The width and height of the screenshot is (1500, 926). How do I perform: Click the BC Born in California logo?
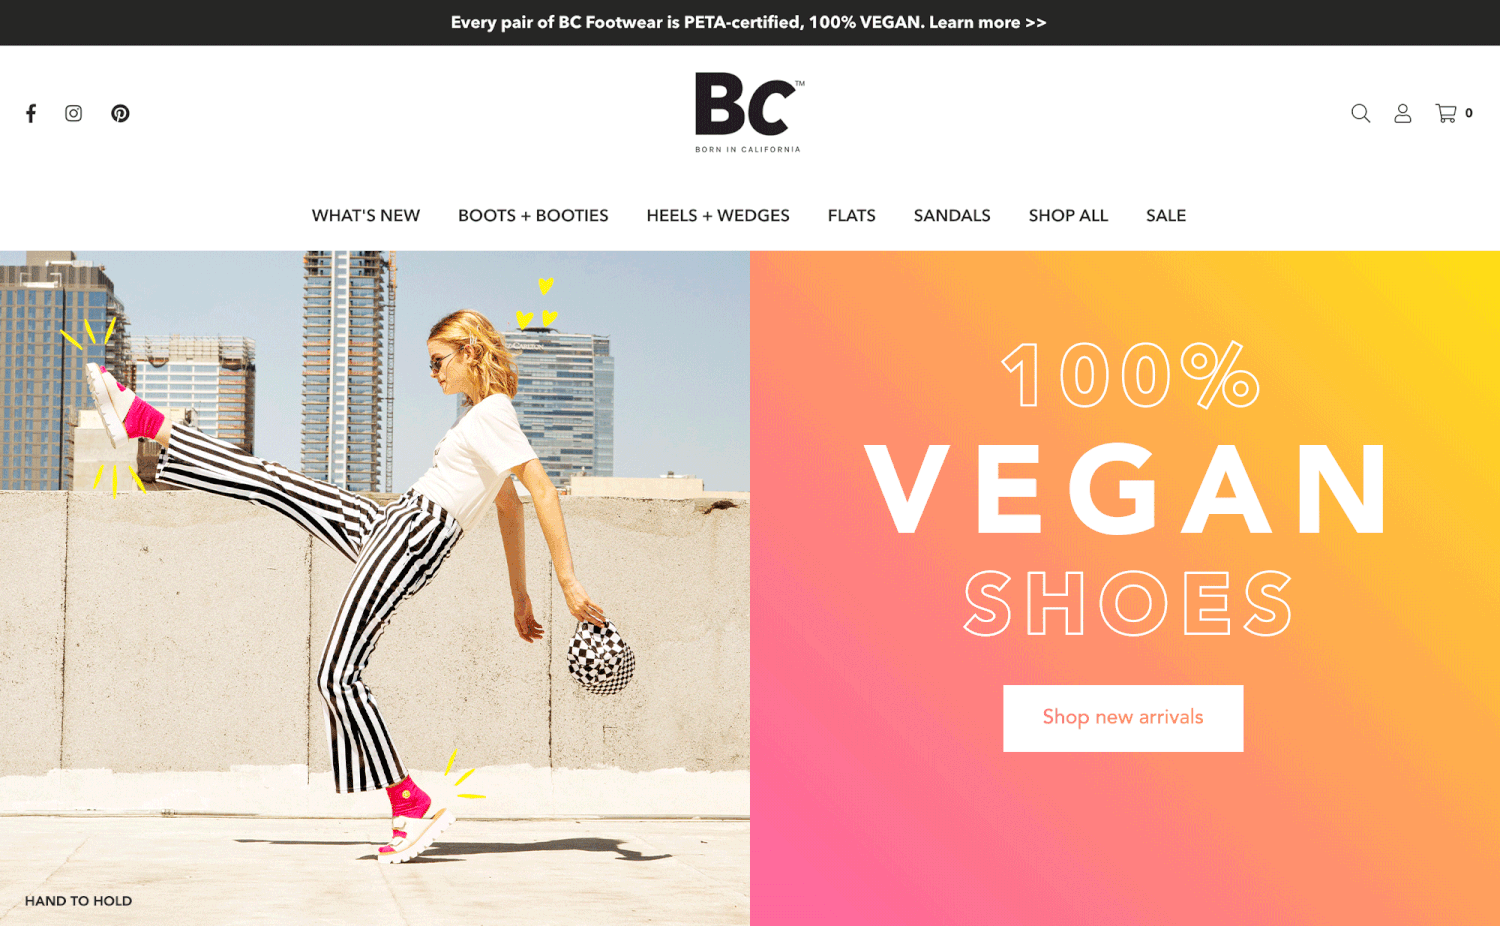[749, 112]
